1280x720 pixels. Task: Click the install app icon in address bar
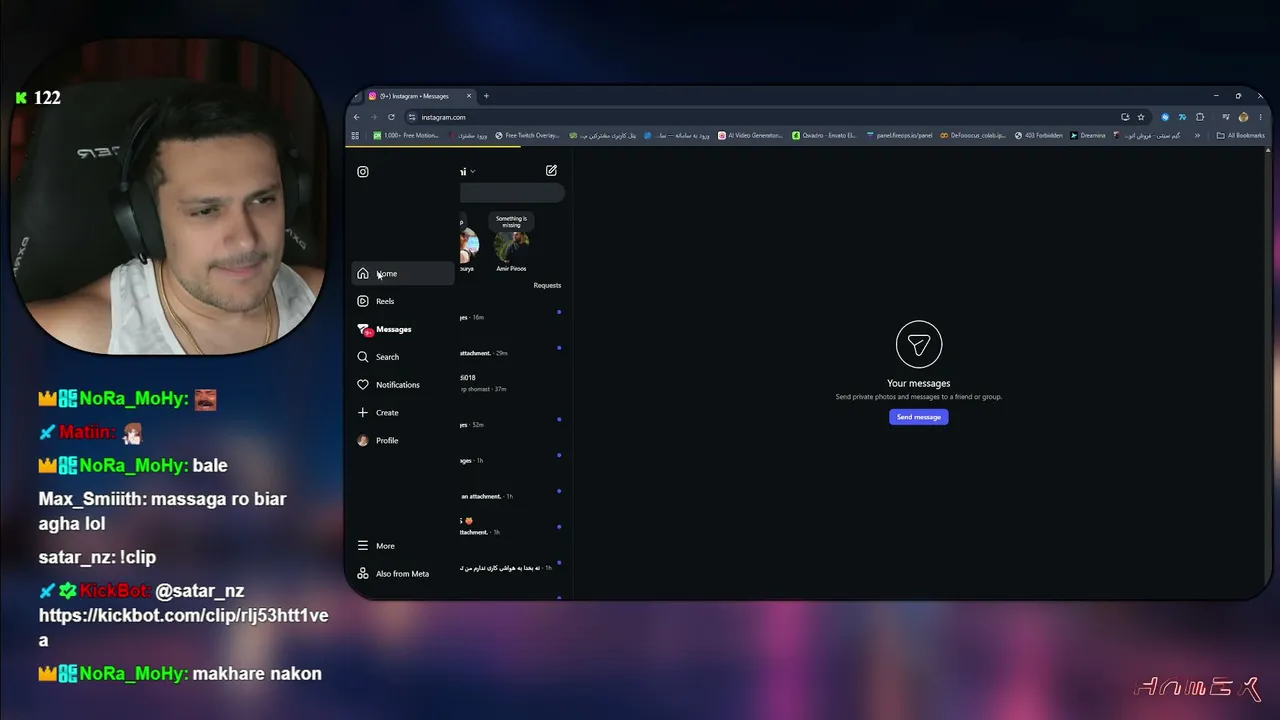[1125, 117]
